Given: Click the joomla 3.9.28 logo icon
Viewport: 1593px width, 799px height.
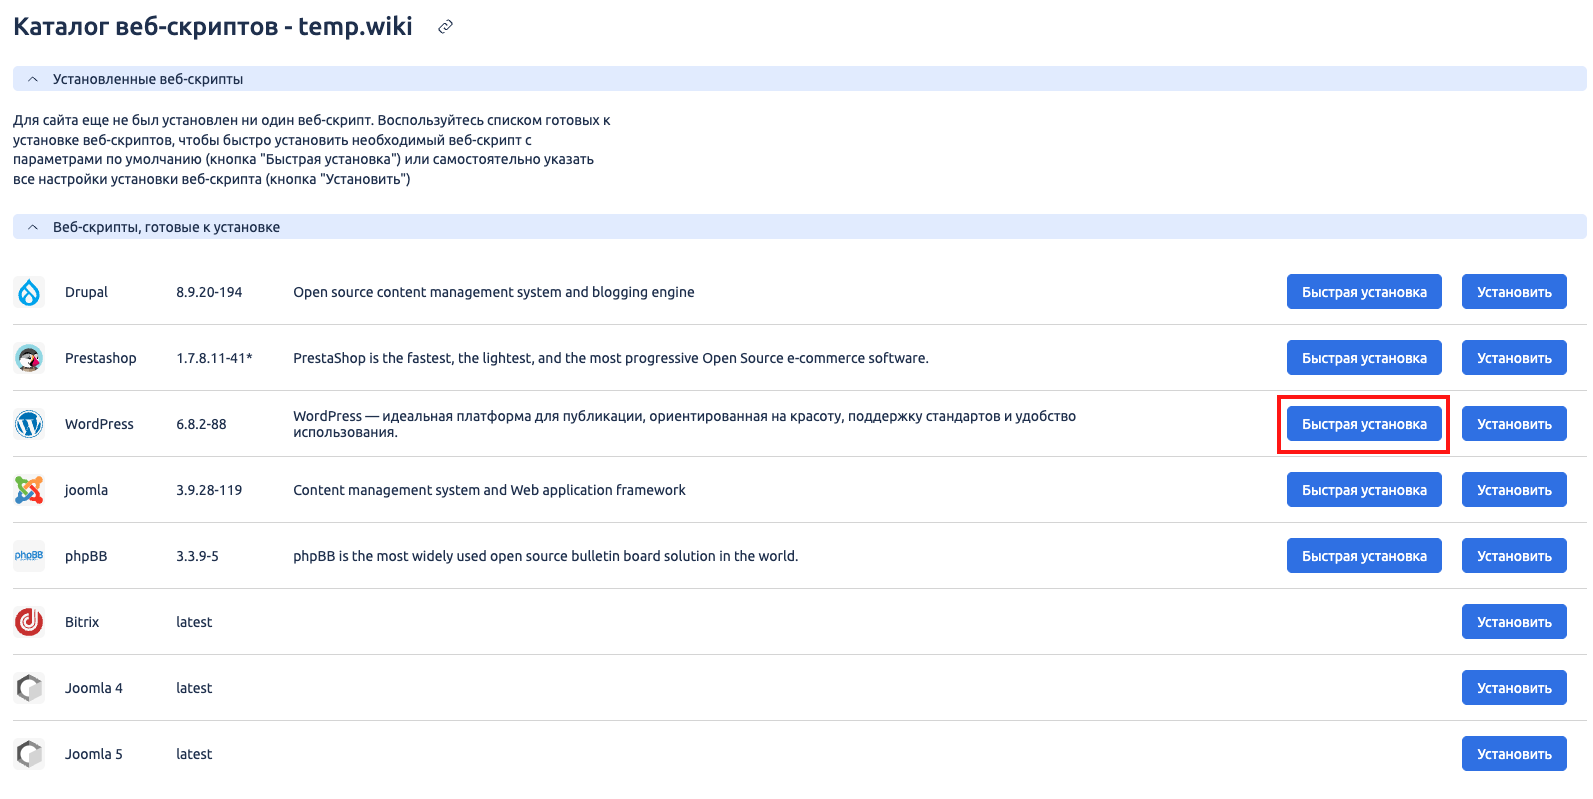Looking at the screenshot, I should (29, 490).
